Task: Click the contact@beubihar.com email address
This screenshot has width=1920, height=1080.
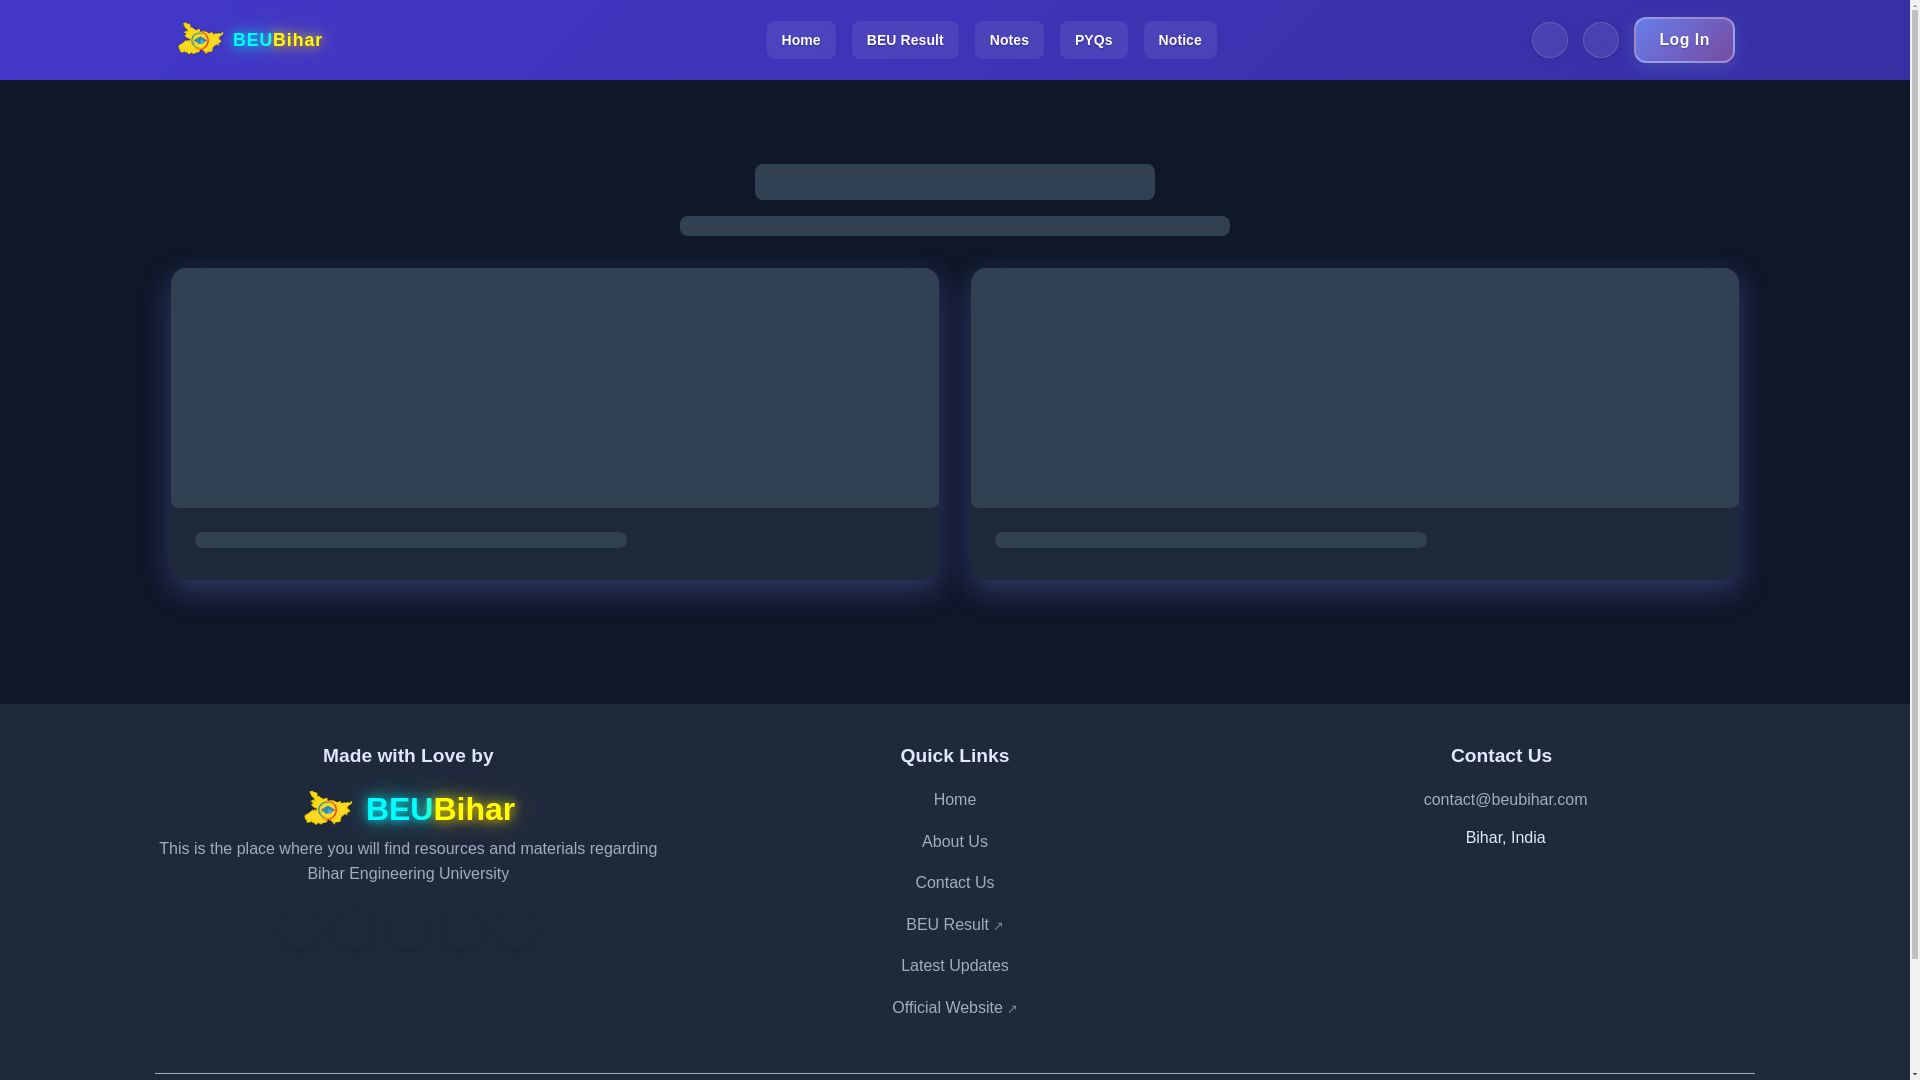Action: pyautogui.click(x=1505, y=800)
